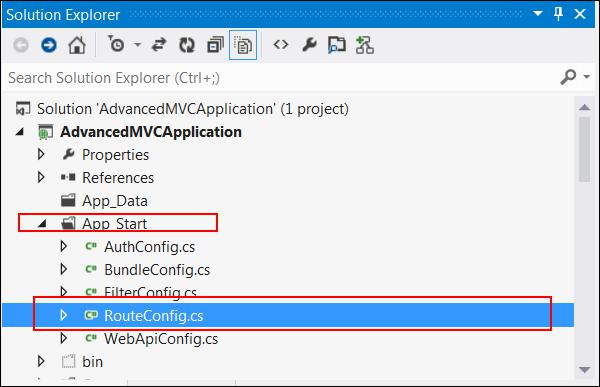This screenshot has height=387, width=600.
Task: Open the Pending Changes Filter dropdown arrow
Action: [x=137, y=45]
